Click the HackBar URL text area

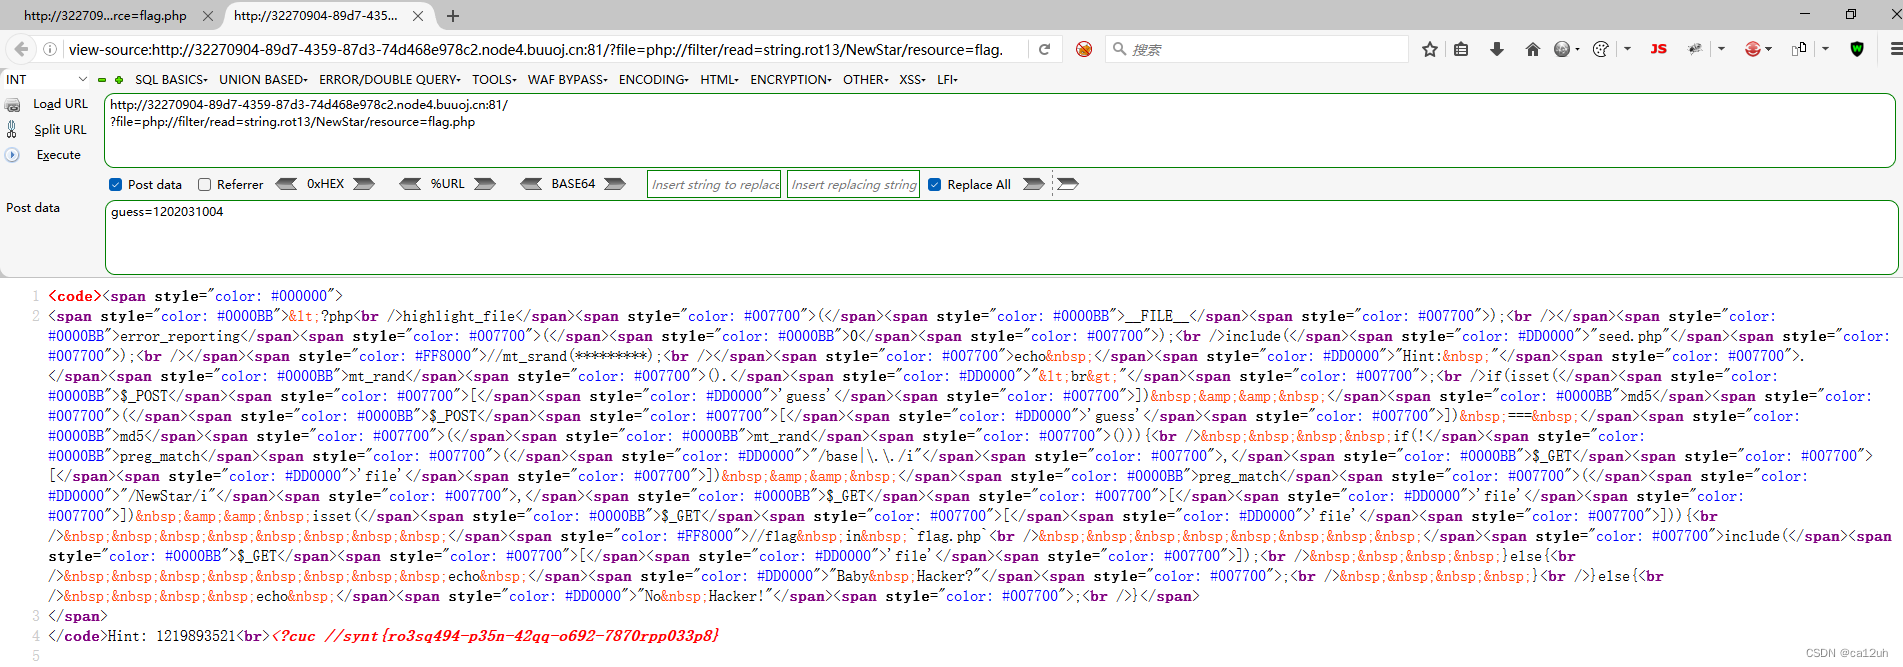(x=1000, y=131)
